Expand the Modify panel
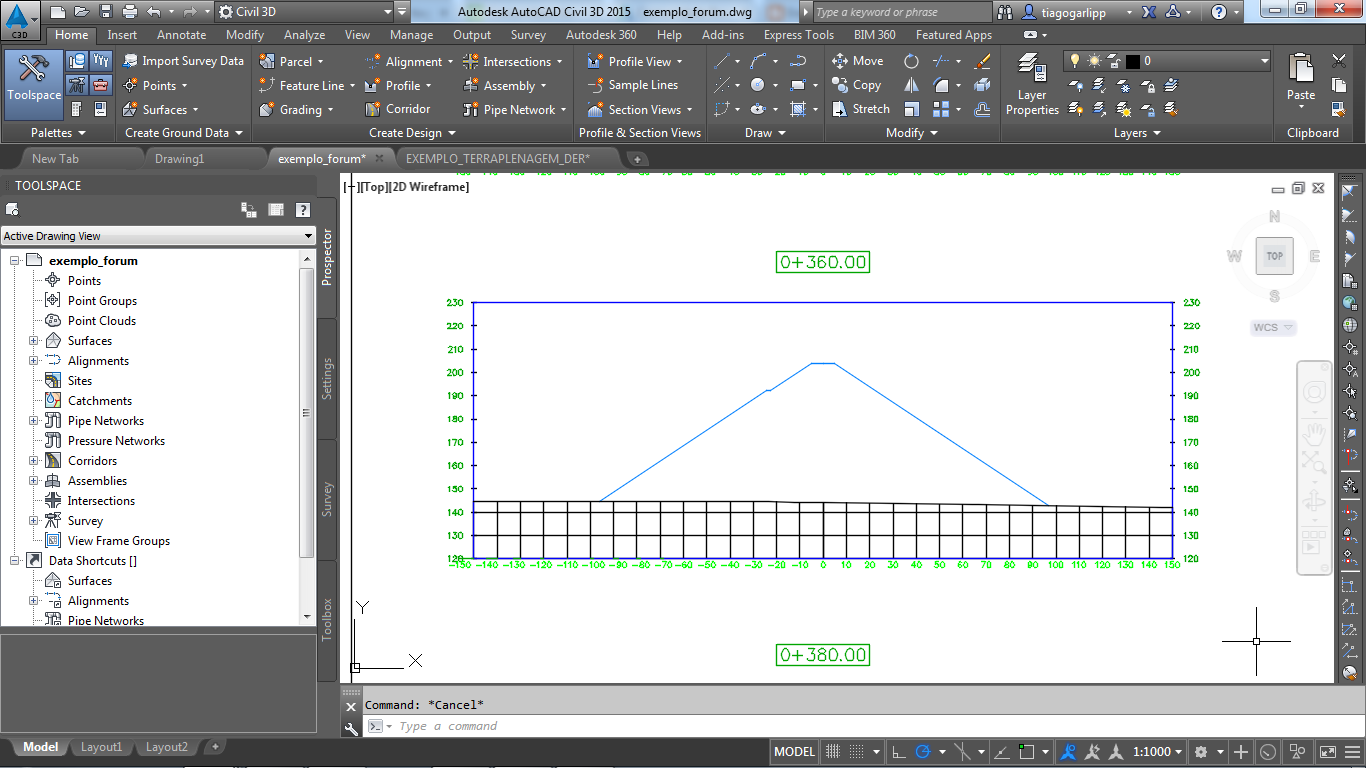The width and height of the screenshot is (1366, 768). click(912, 133)
